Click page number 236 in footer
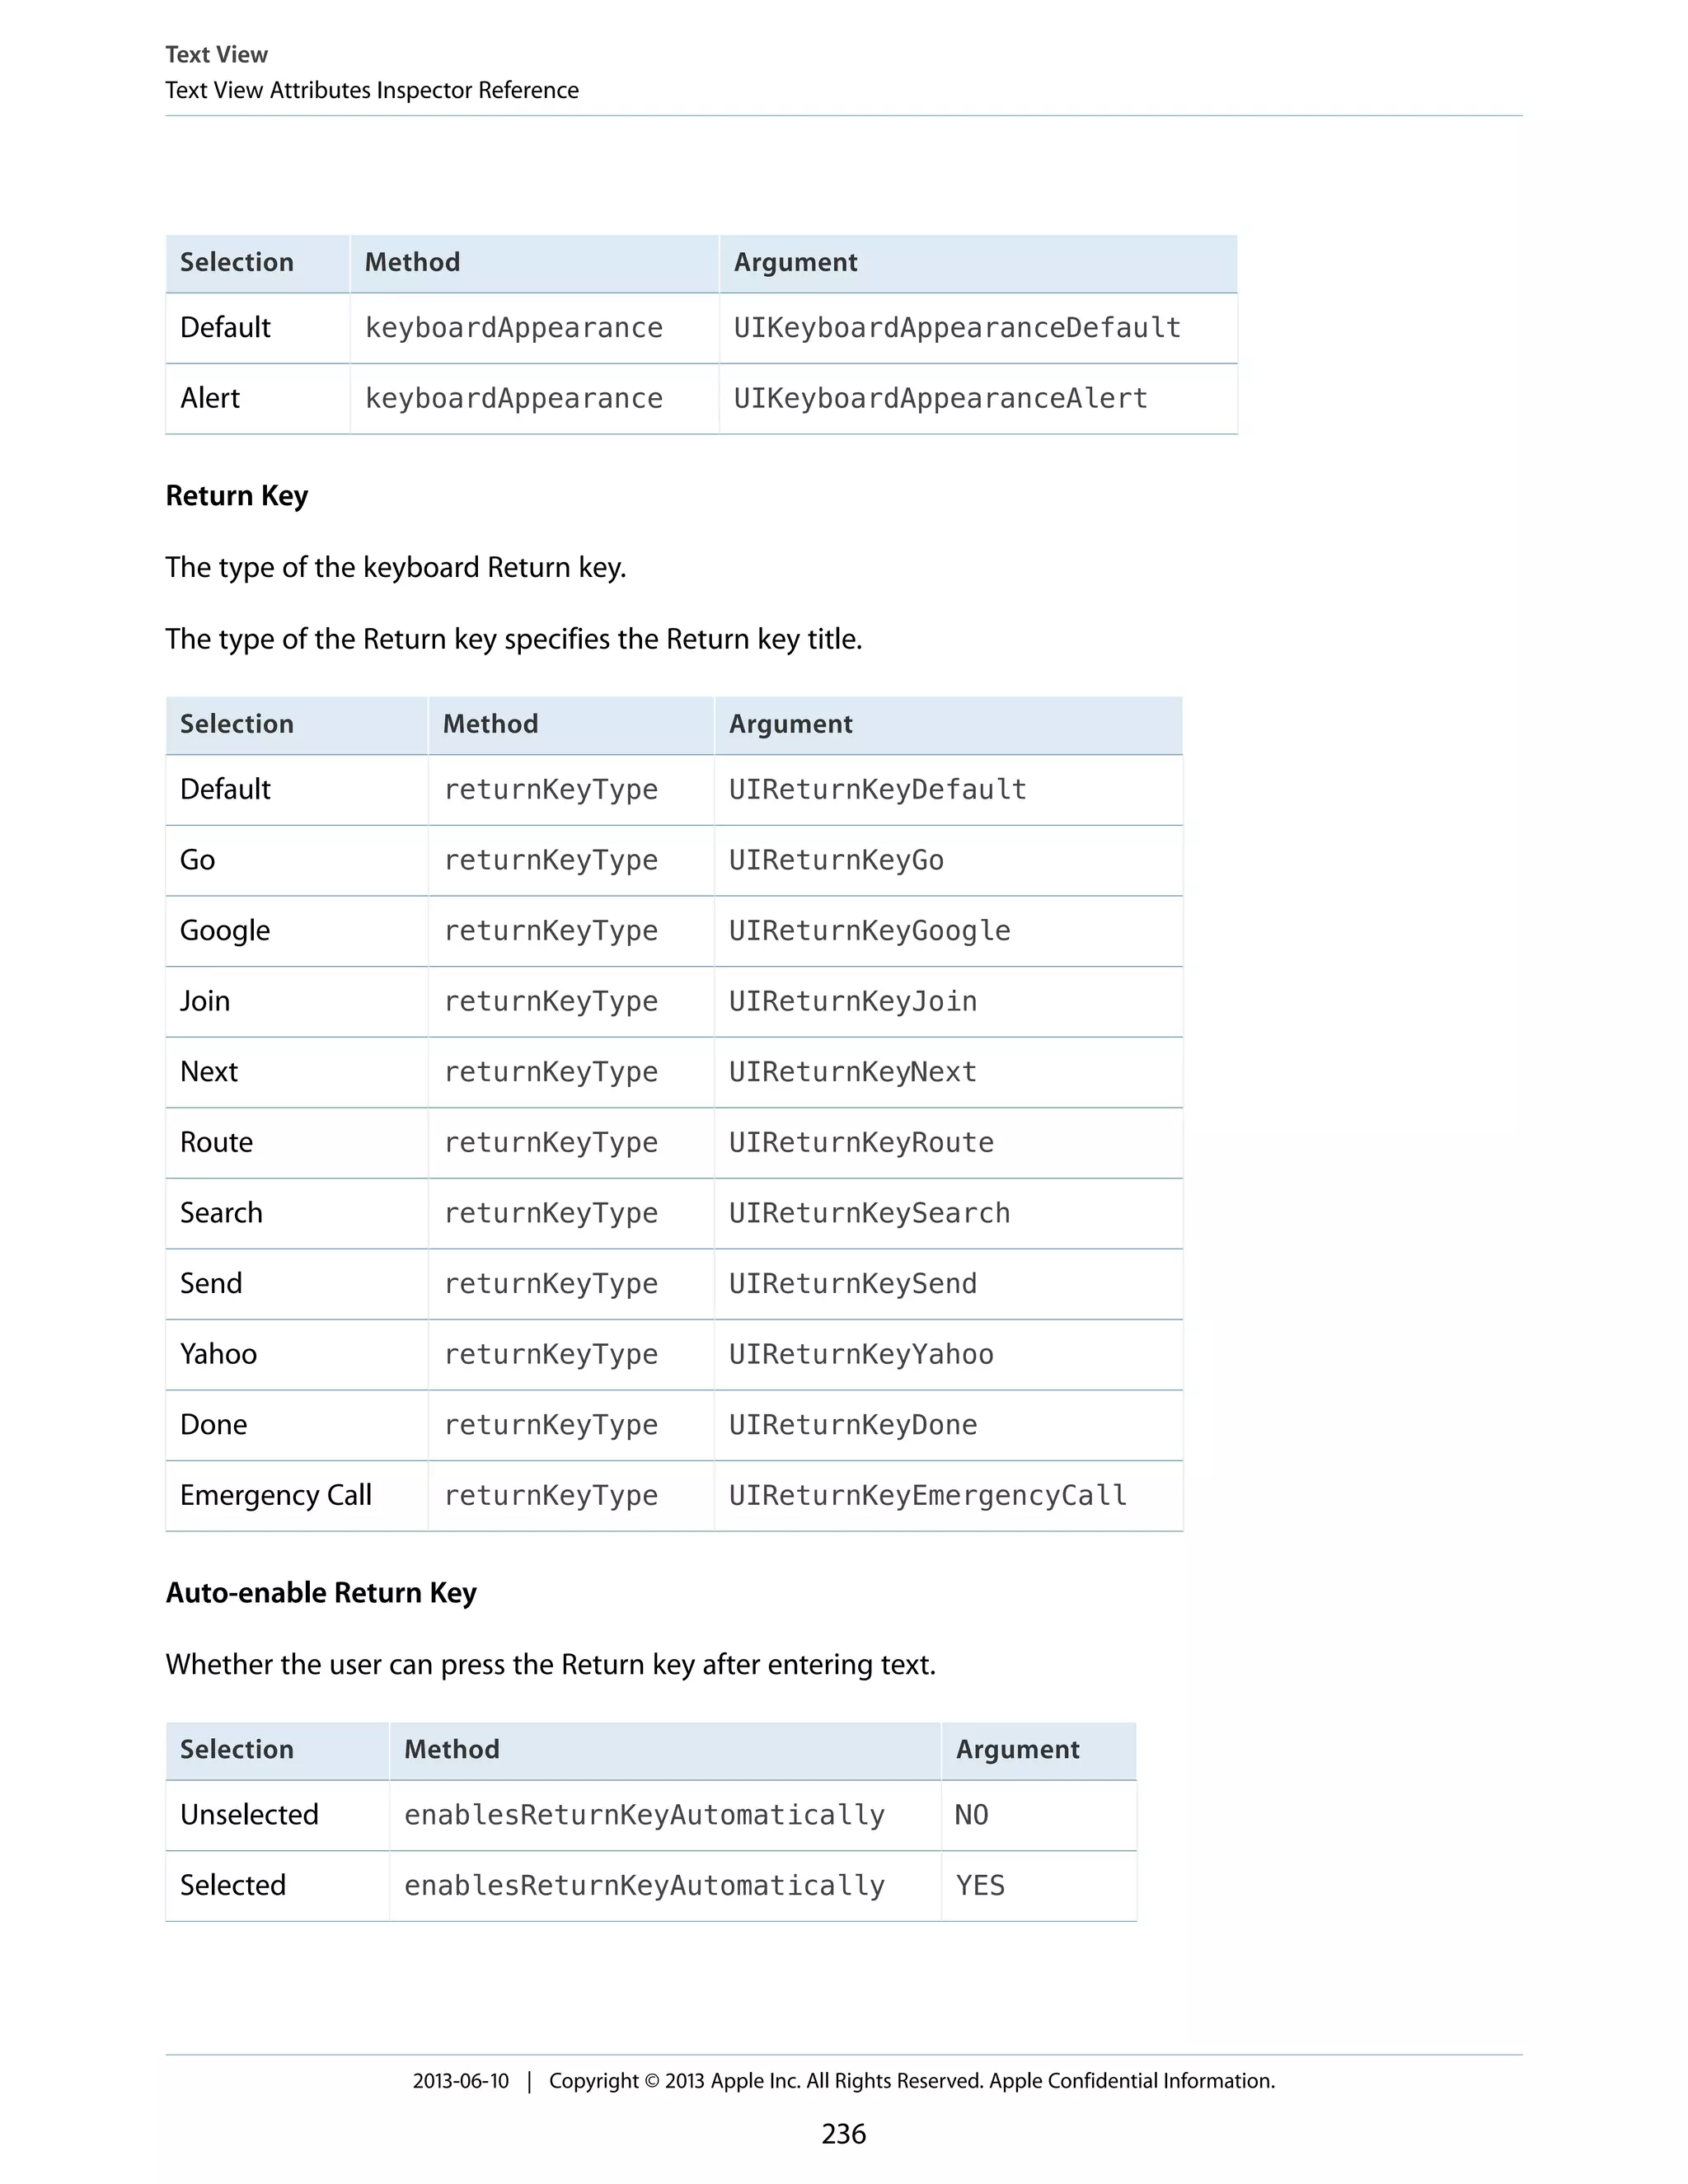 coord(843,2133)
